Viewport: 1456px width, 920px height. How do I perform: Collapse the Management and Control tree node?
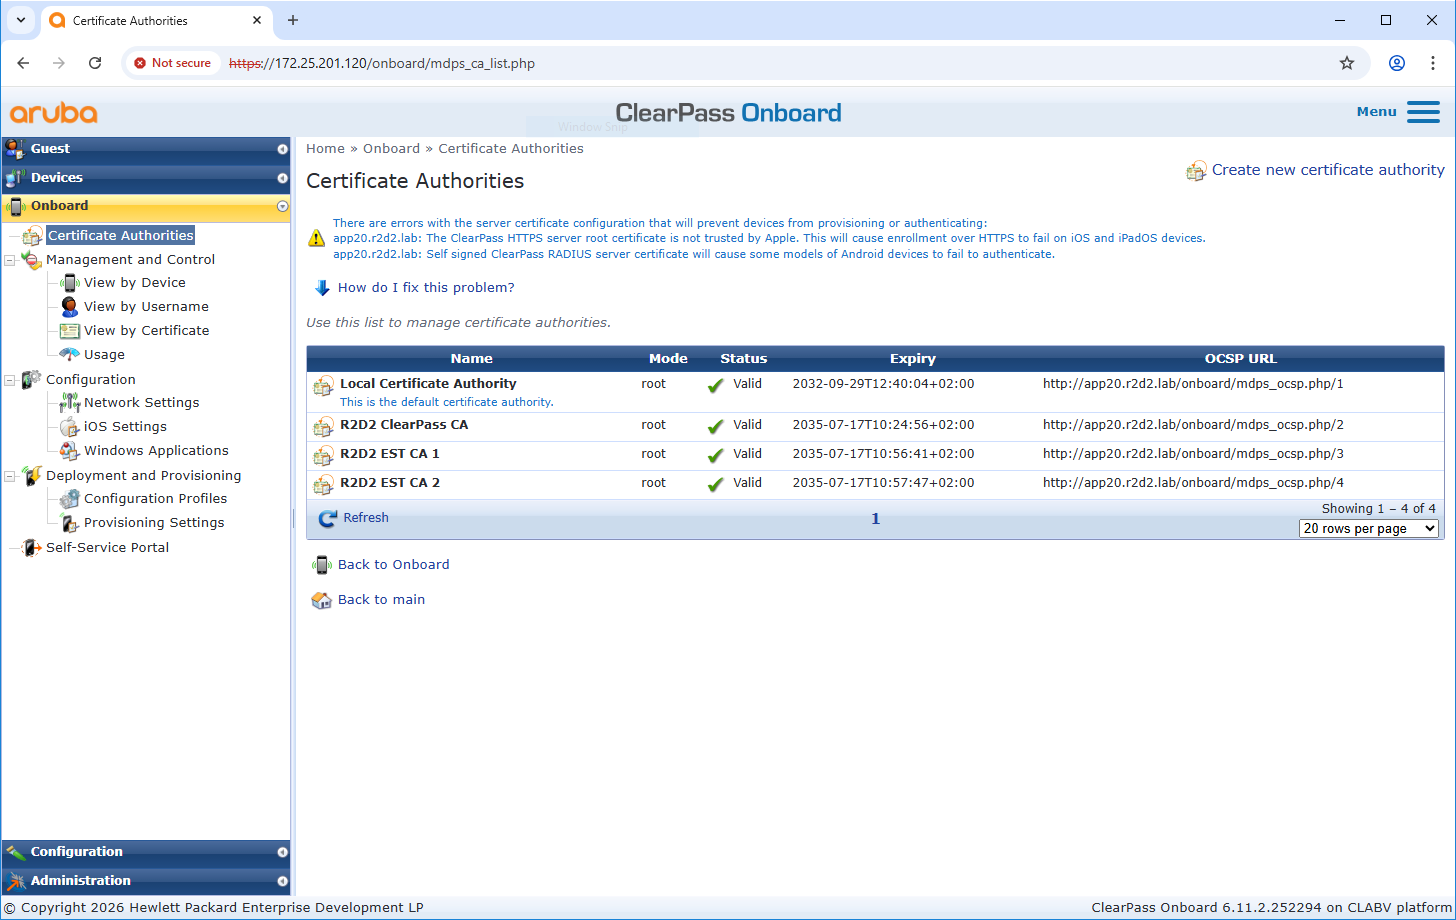[x=10, y=260]
